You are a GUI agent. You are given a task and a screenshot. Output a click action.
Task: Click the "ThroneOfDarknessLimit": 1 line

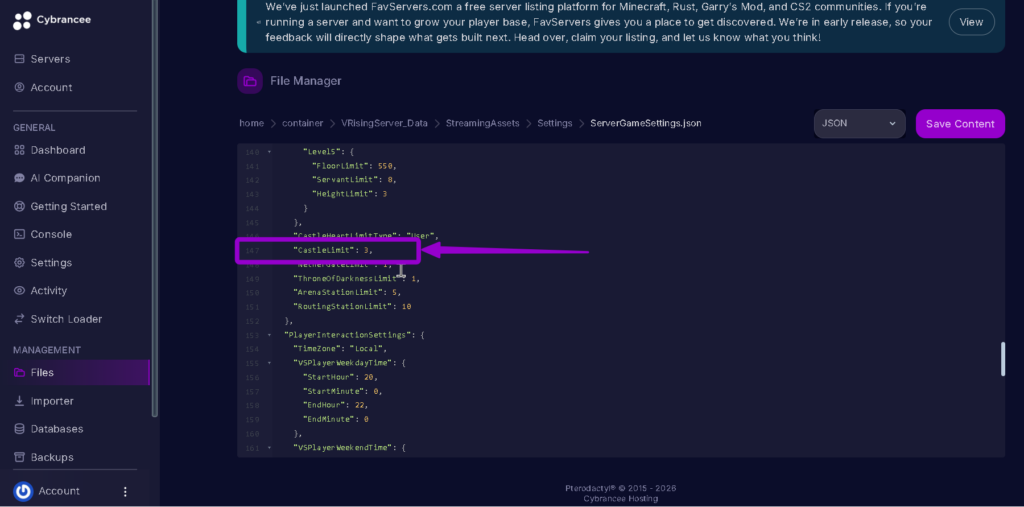tap(357, 278)
